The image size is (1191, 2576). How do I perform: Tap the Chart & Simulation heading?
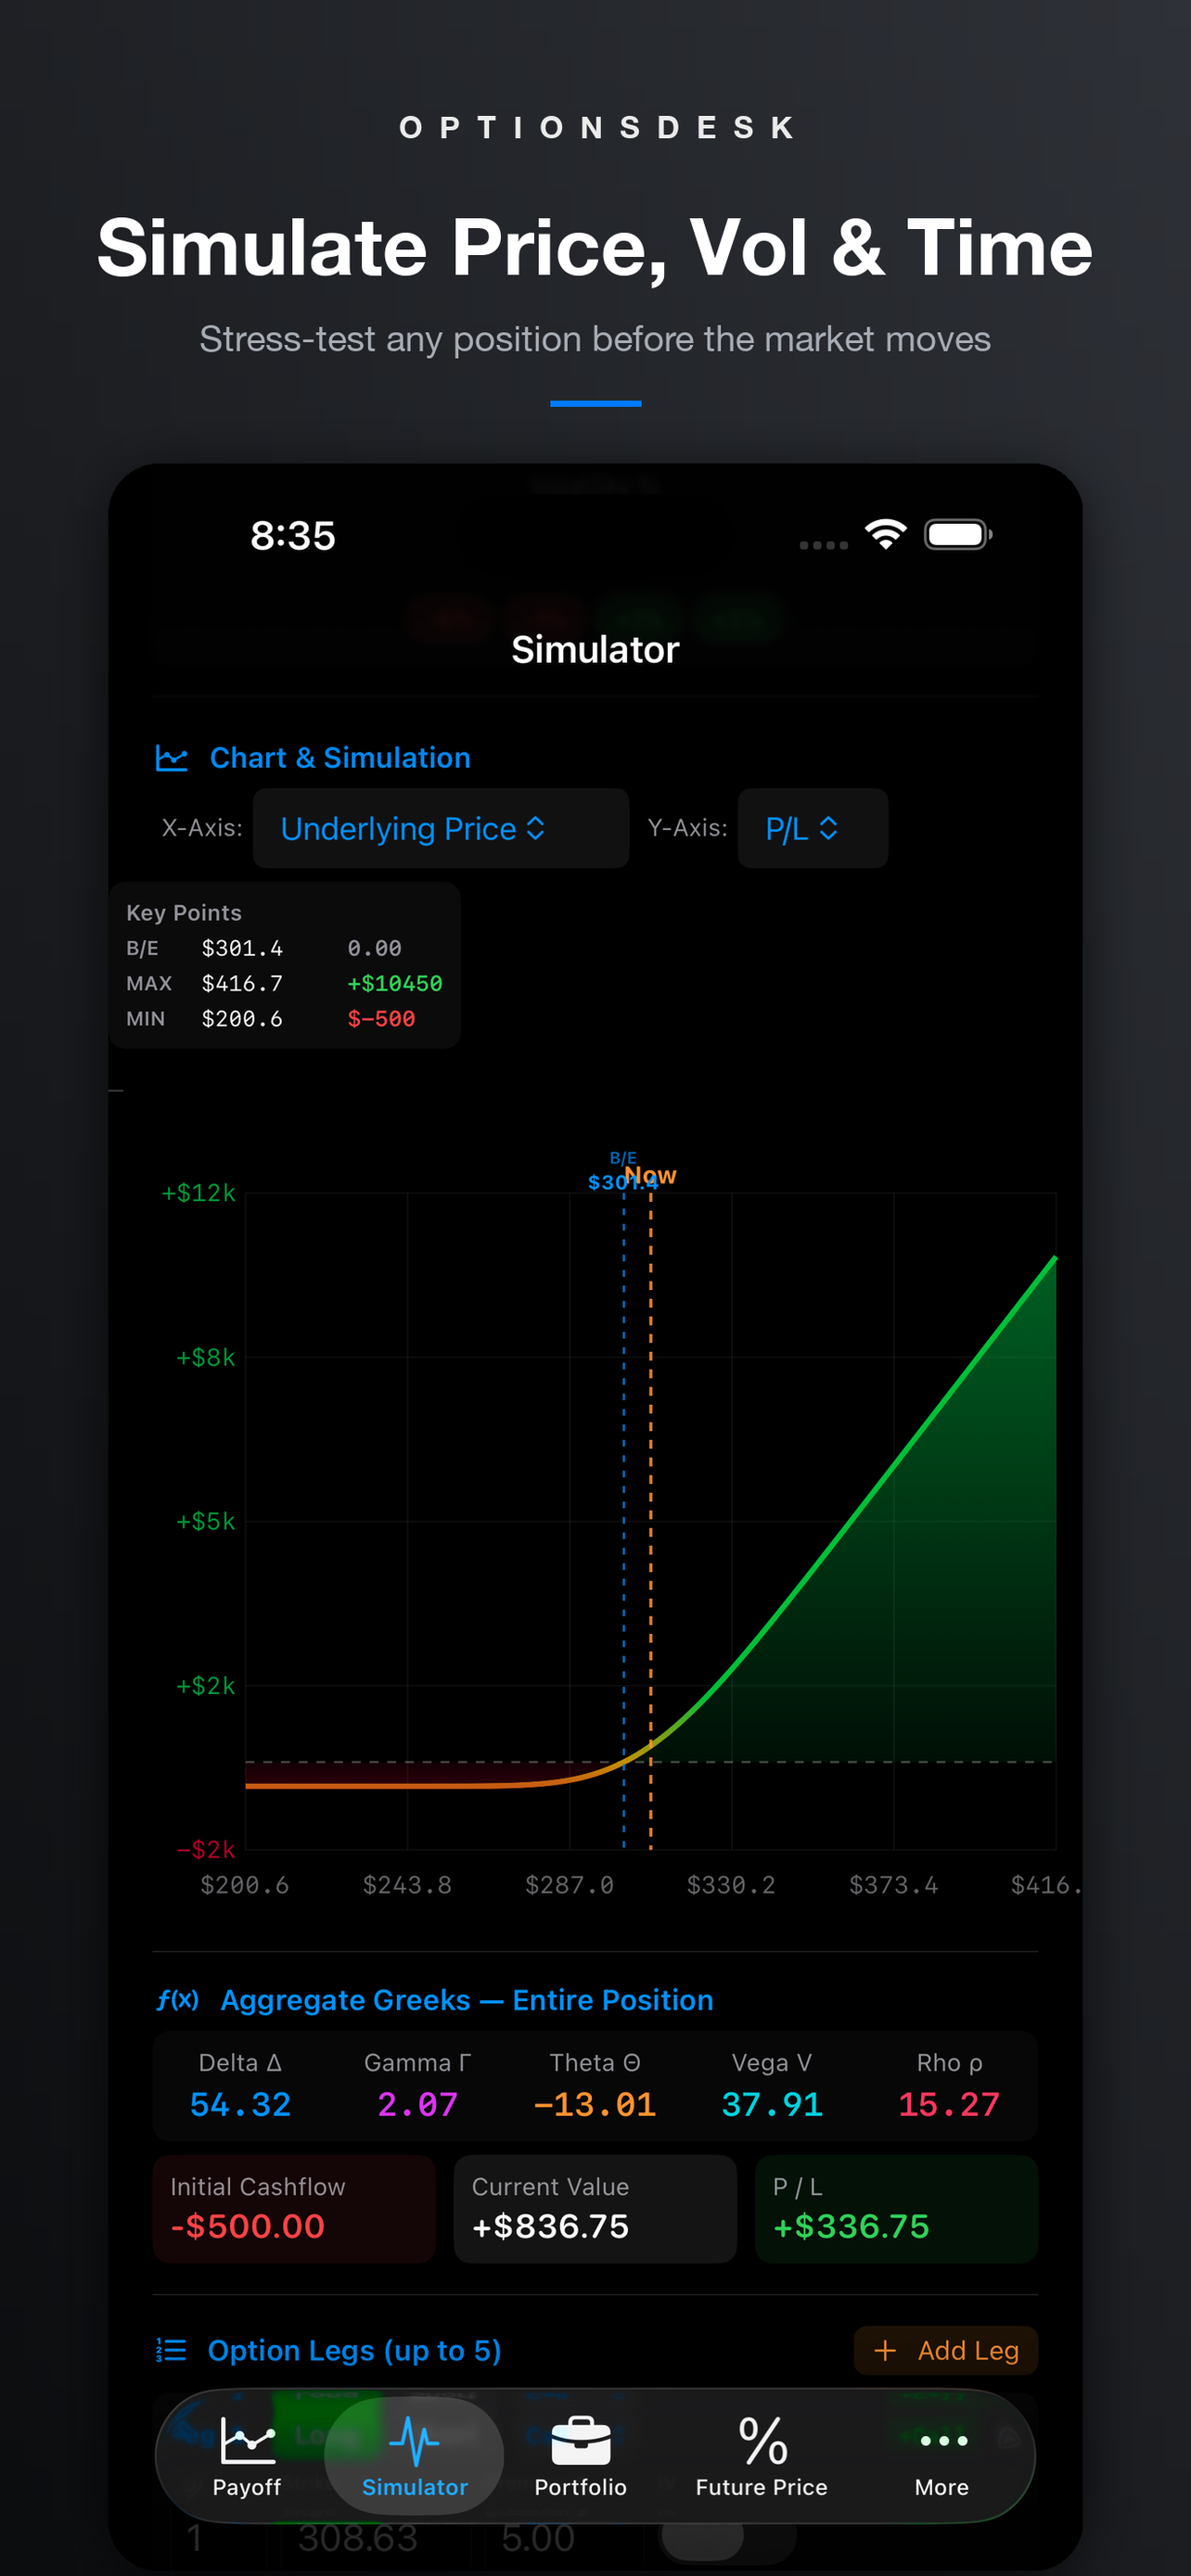(x=340, y=758)
